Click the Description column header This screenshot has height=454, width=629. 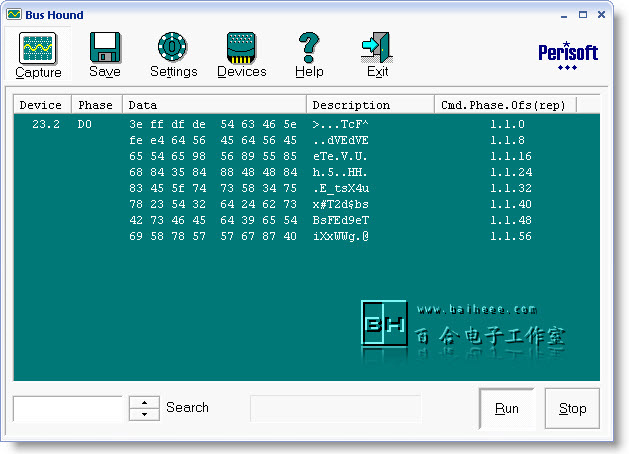coord(370,105)
